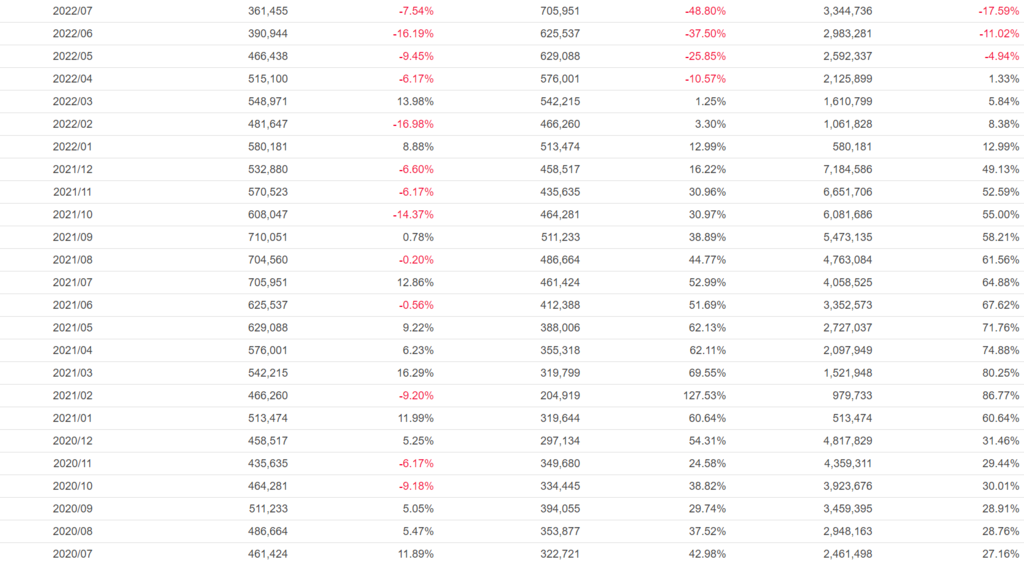Select the red -16.98% cell
The image size is (1024, 565).
coord(411,124)
